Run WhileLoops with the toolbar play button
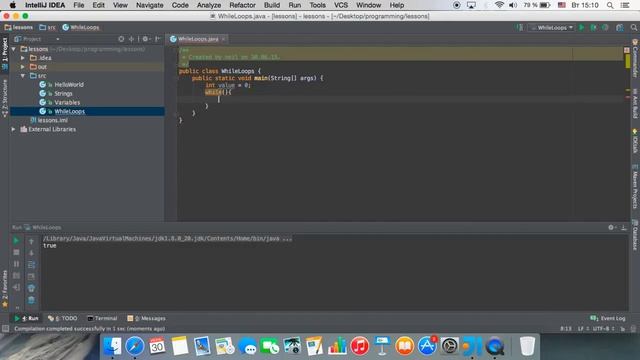 (582, 27)
